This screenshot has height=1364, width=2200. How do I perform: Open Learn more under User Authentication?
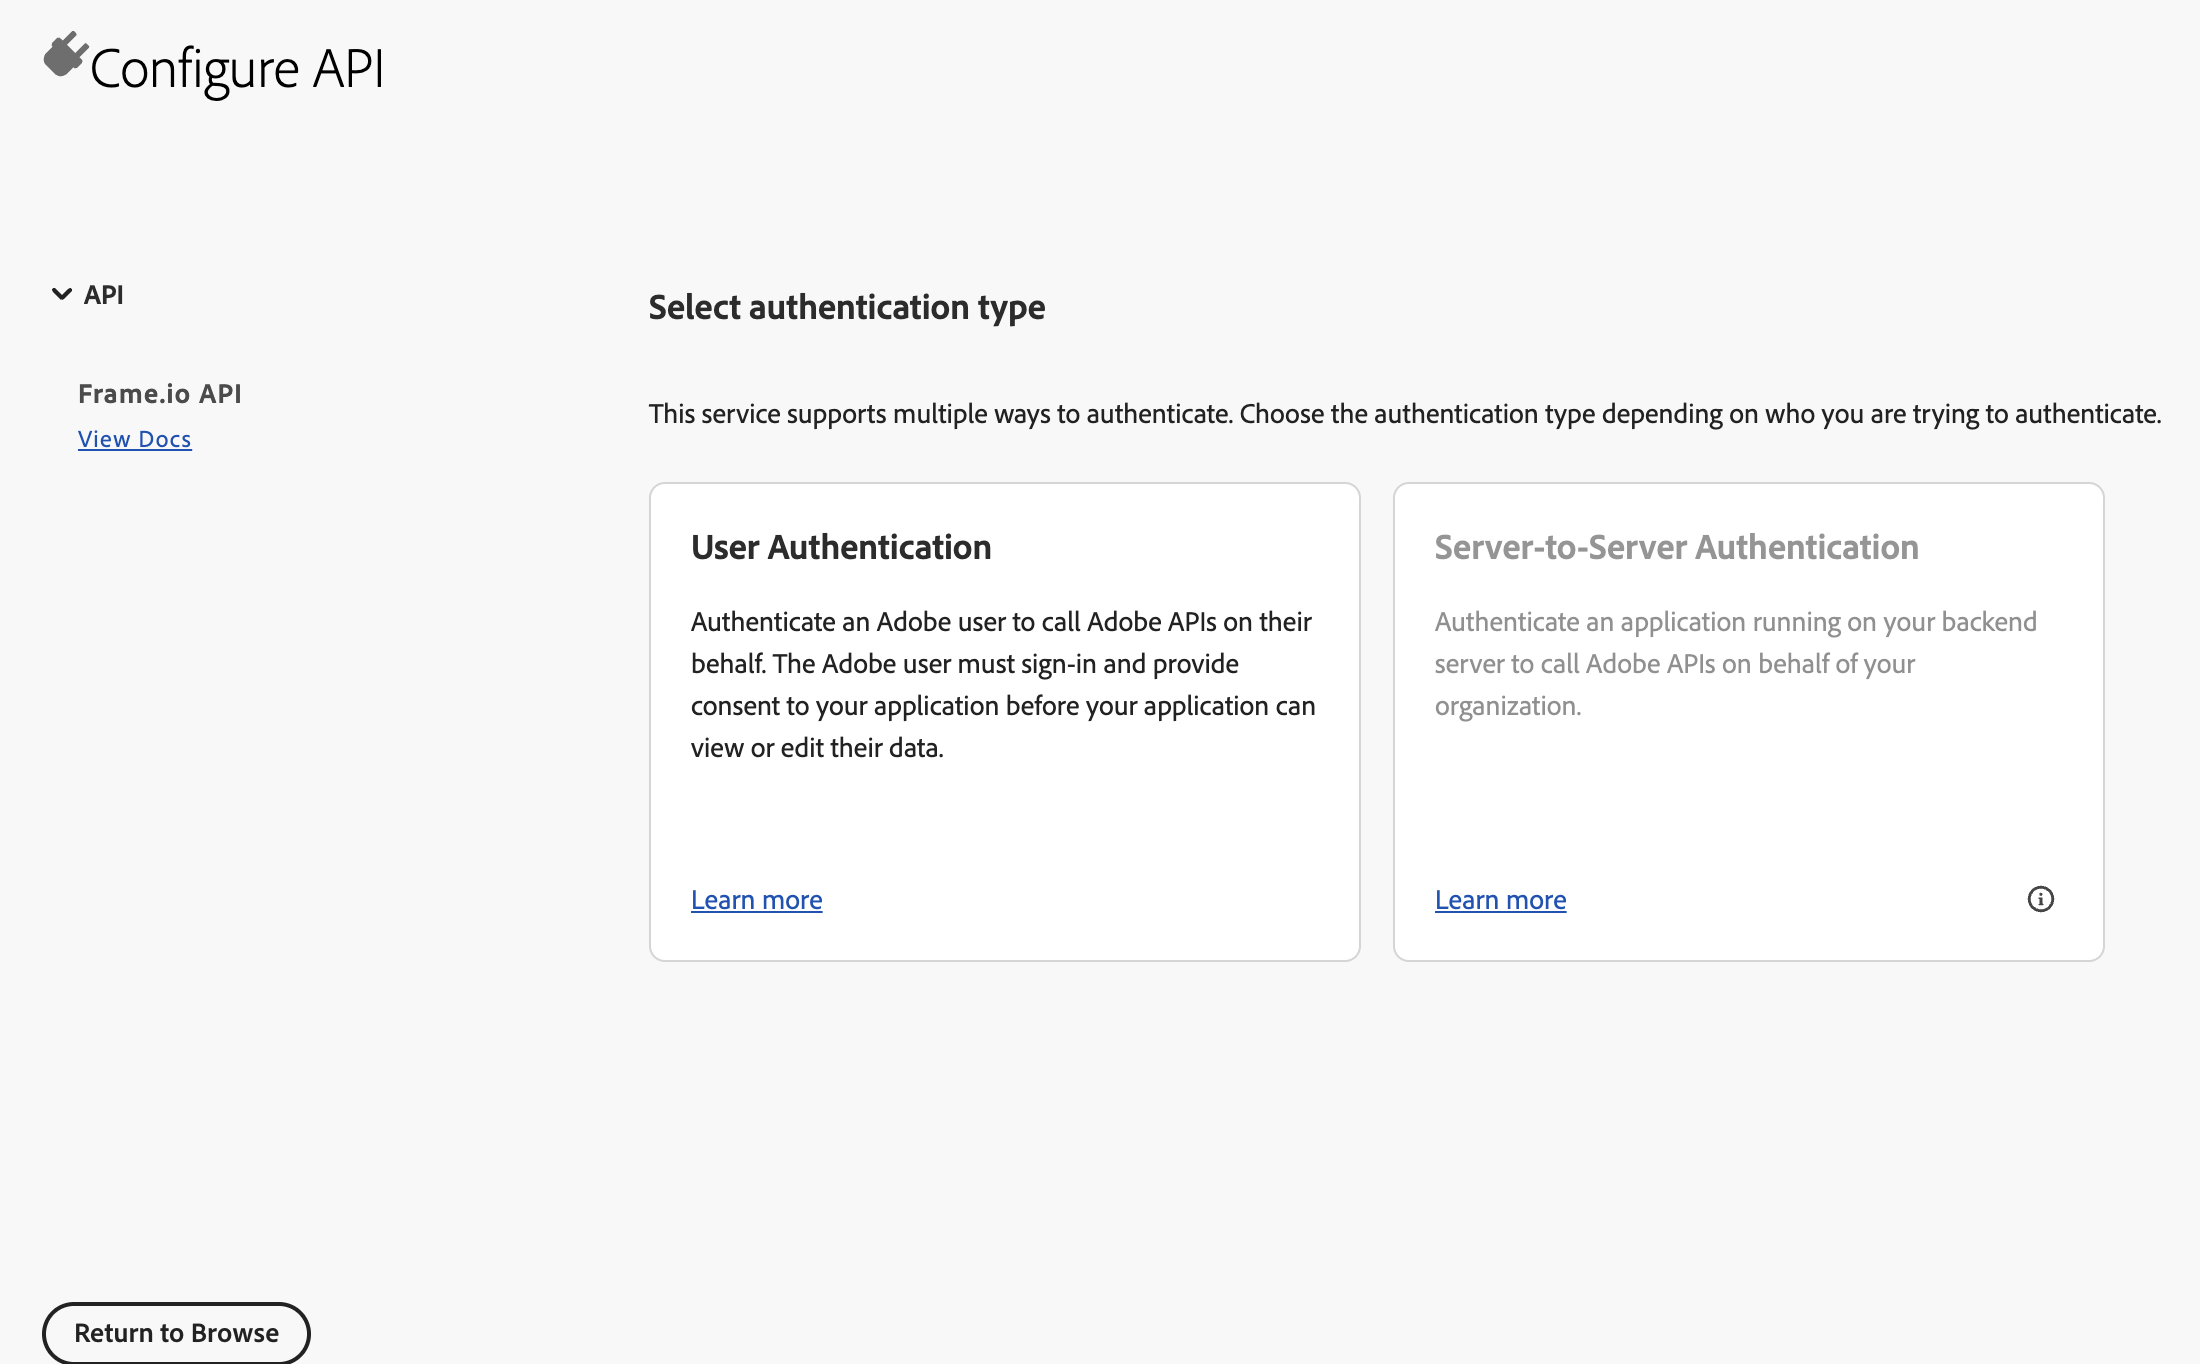757,900
